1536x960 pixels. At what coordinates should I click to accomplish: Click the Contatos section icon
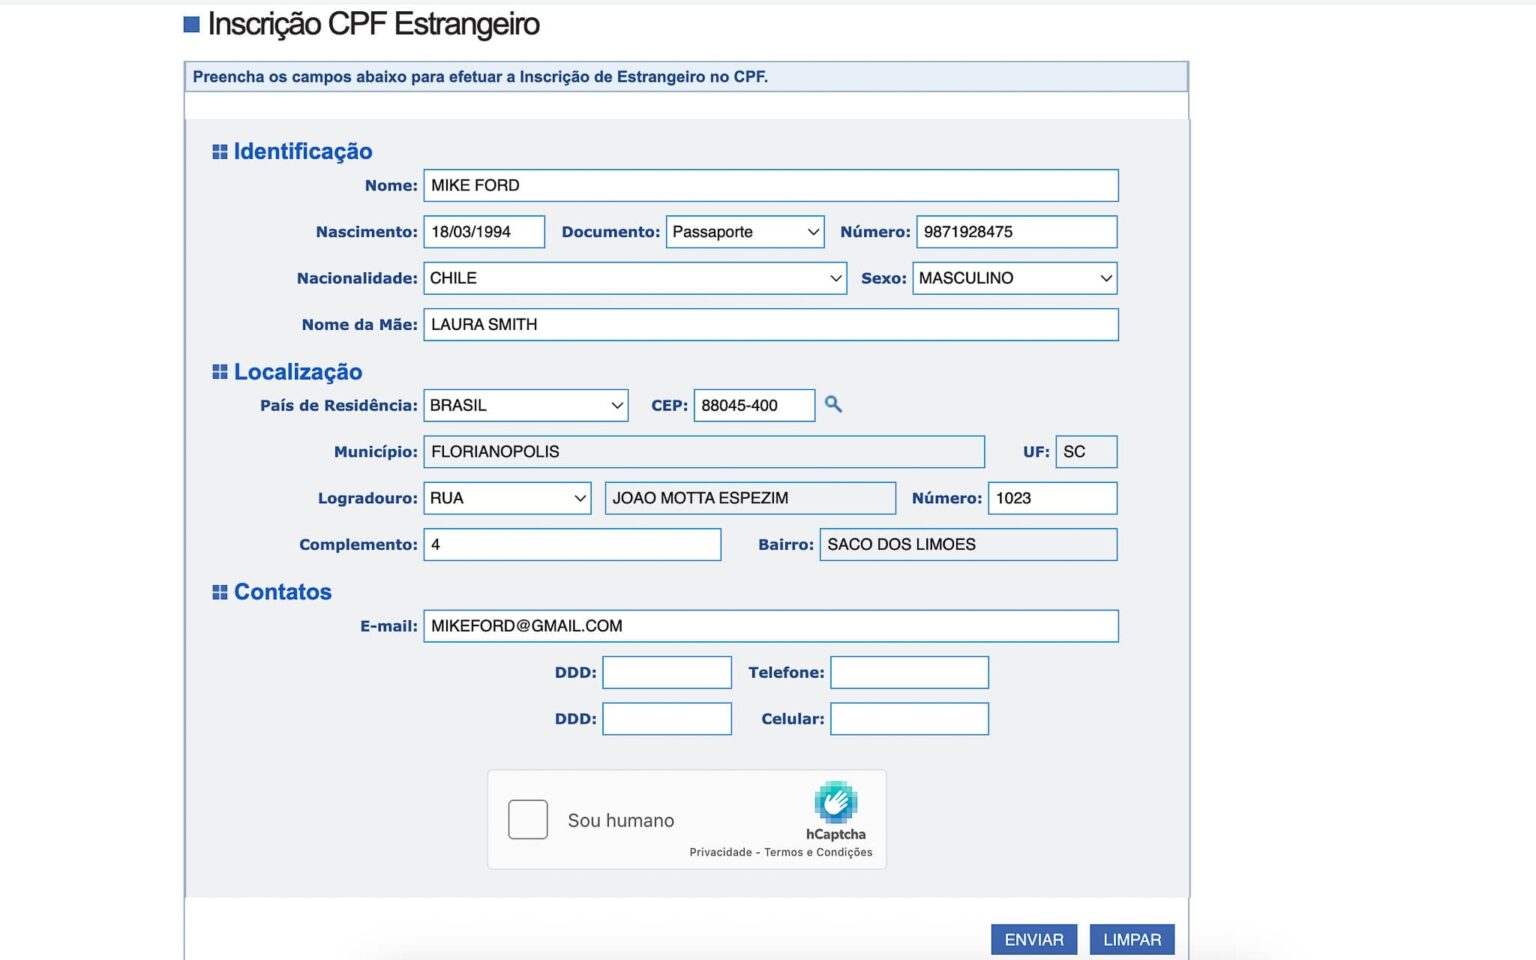point(220,591)
